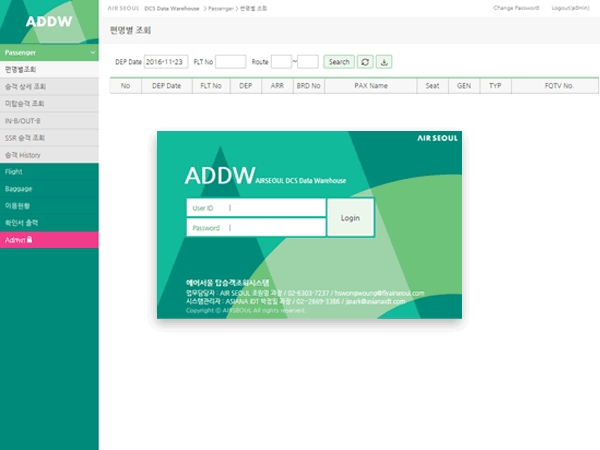Image resolution: width=600 pixels, height=450 pixels.
Task: Select the first item in the Passenger submenu
Action: click(x=49, y=69)
